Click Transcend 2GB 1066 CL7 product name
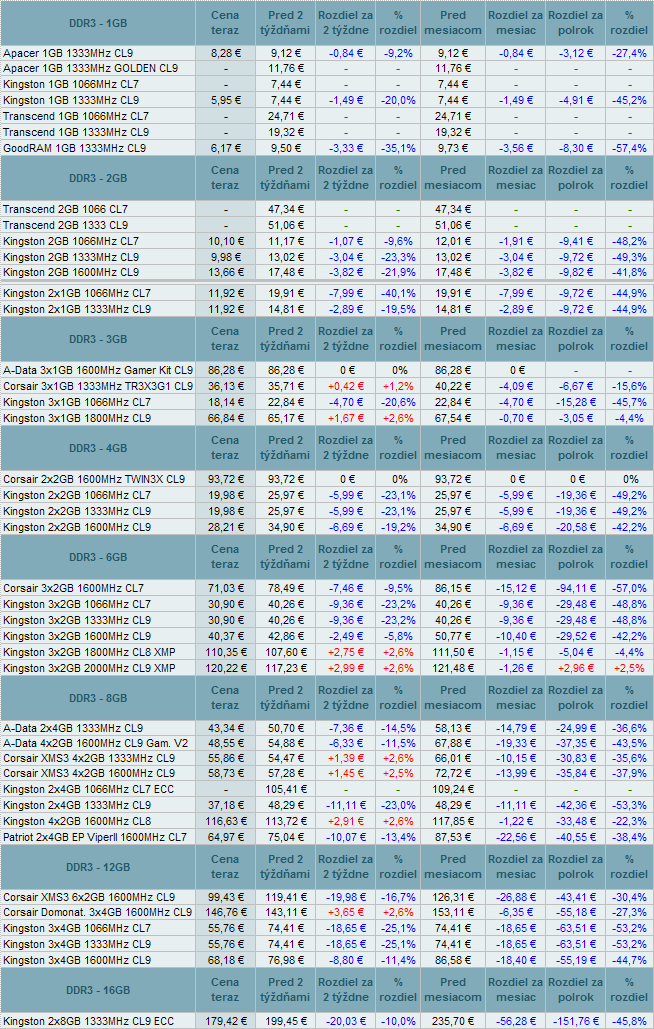Image resolution: width=654 pixels, height=1029 pixels. coord(65,209)
